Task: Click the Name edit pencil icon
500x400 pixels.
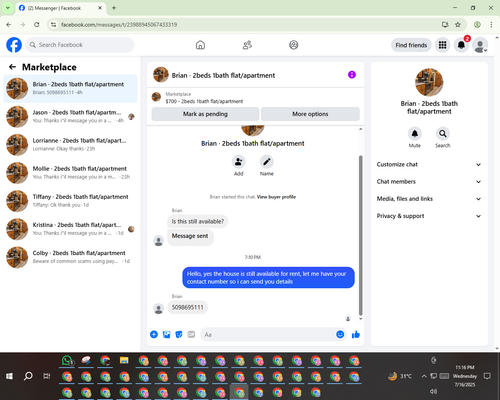Action: [267, 162]
